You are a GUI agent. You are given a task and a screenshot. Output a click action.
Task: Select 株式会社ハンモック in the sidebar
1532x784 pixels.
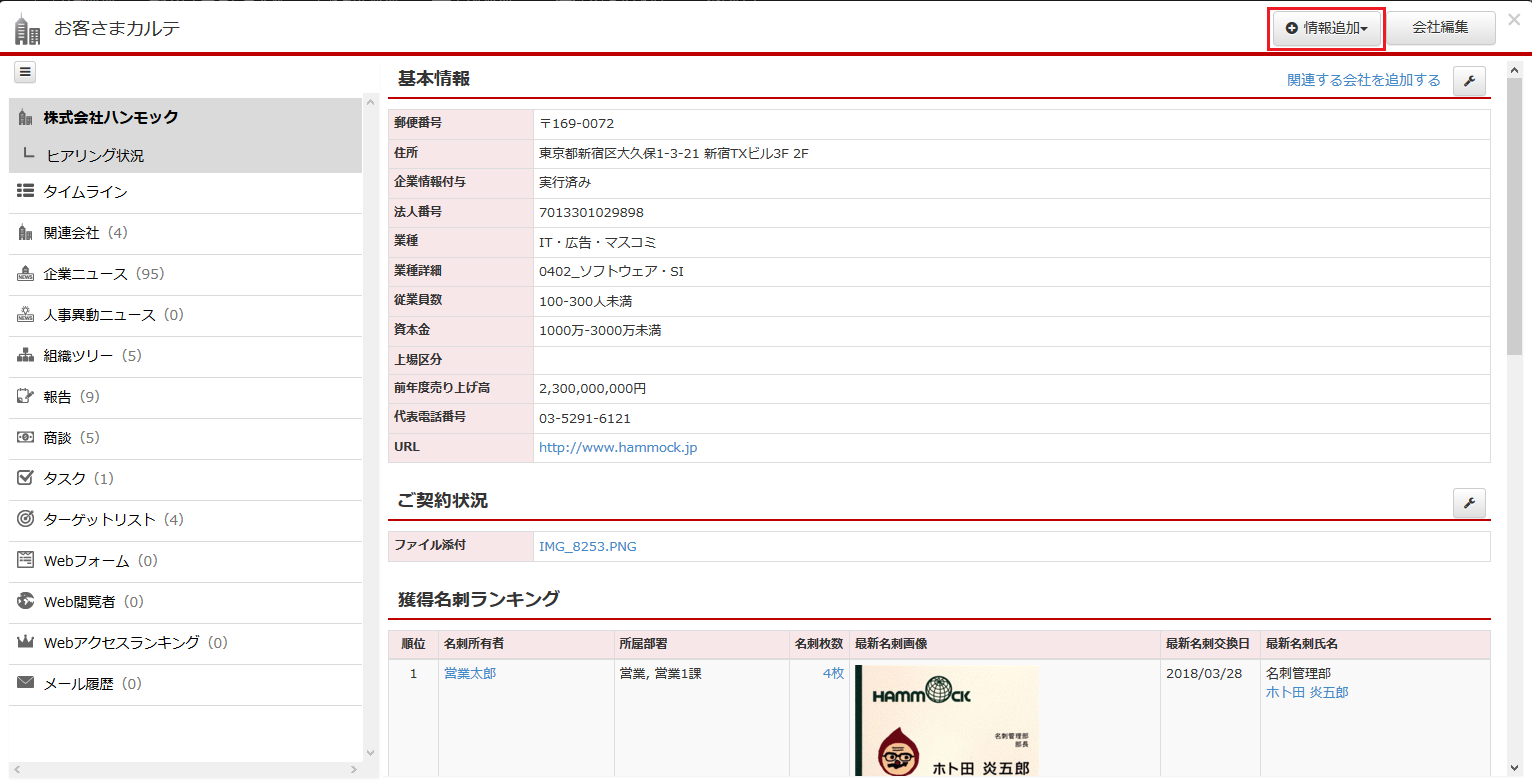[x=110, y=118]
